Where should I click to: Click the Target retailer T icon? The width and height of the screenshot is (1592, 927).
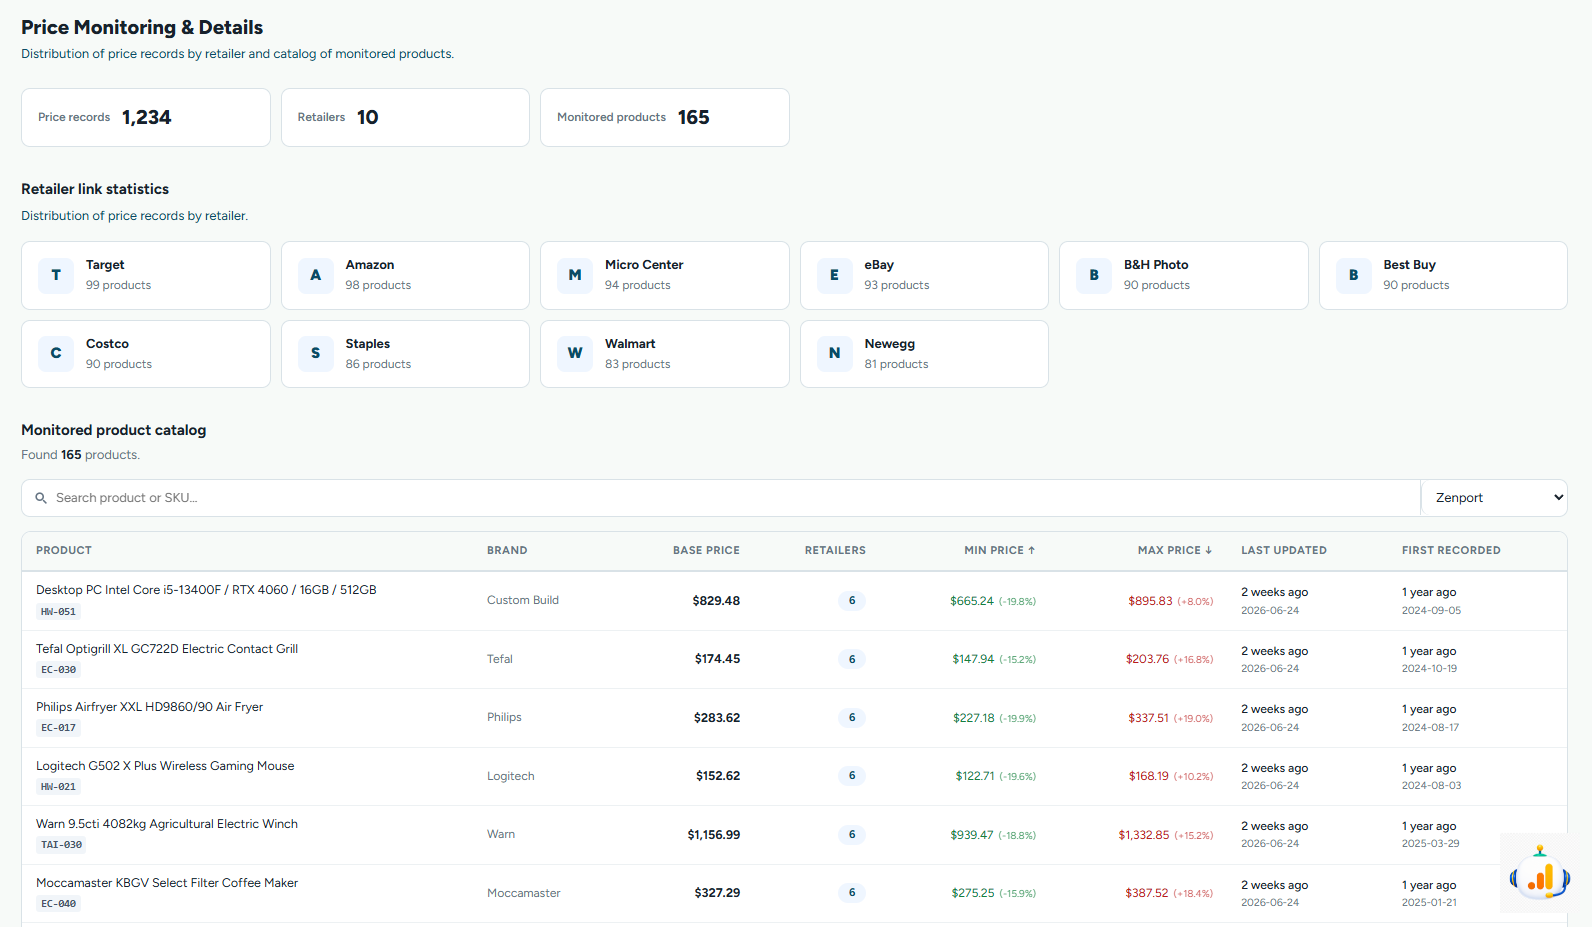coord(56,275)
